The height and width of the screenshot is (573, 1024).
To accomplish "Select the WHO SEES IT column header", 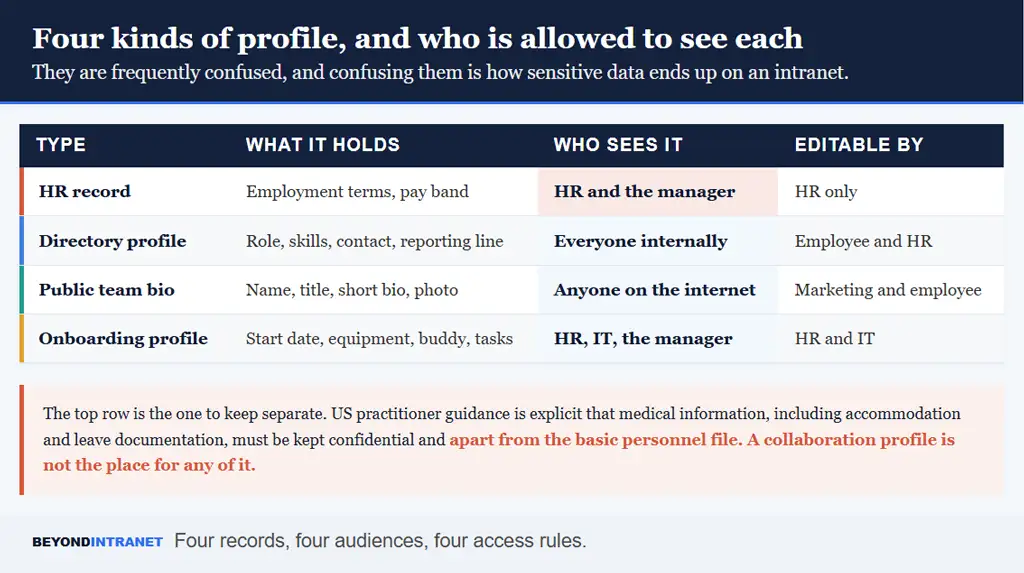I will click(618, 144).
